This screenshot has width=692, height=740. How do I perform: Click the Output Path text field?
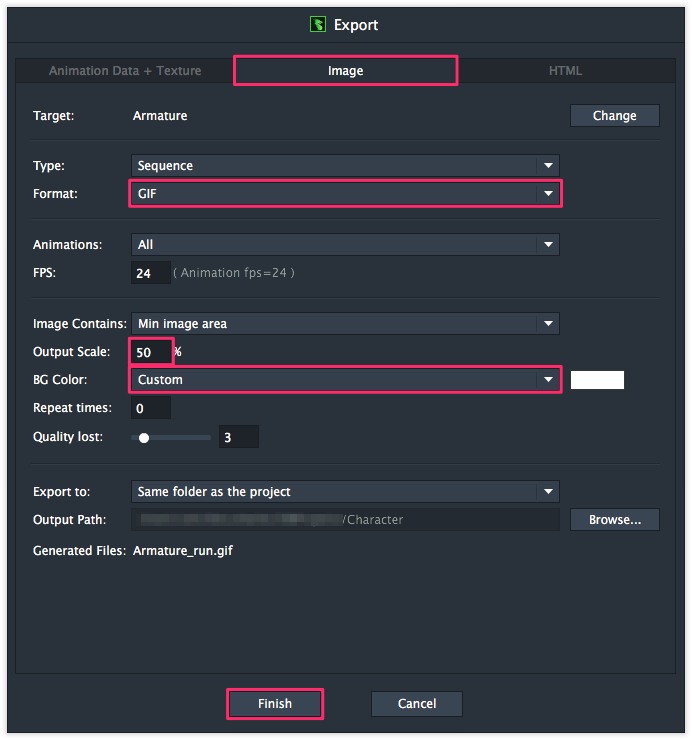345,520
